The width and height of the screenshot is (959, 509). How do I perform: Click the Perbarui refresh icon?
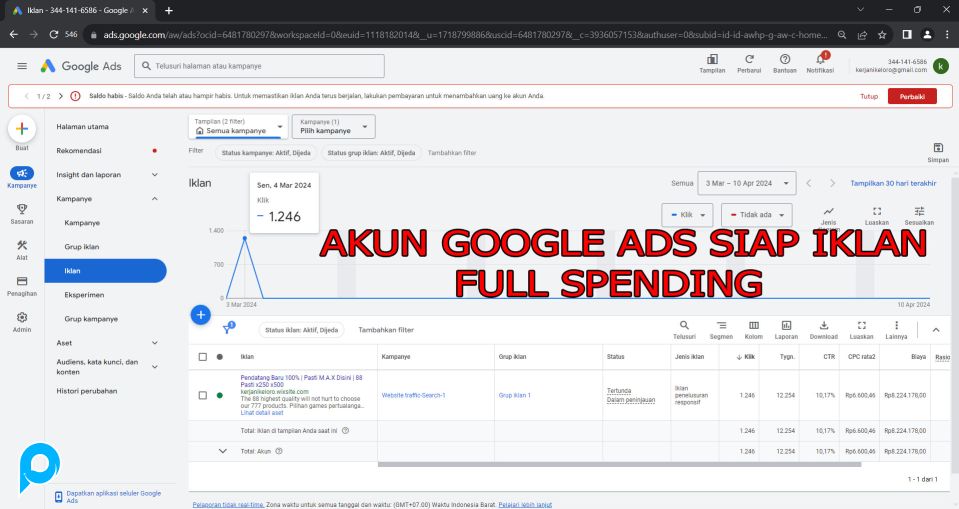tap(749, 60)
